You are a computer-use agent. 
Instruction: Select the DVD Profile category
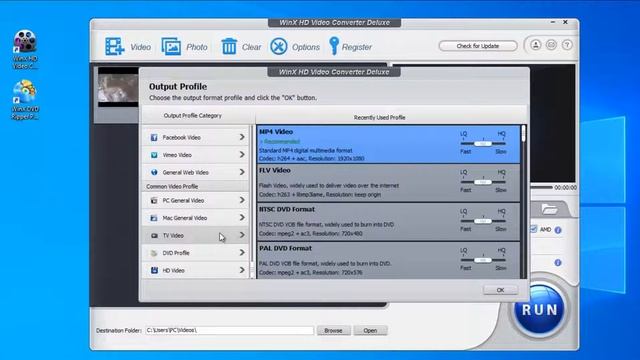click(196, 253)
